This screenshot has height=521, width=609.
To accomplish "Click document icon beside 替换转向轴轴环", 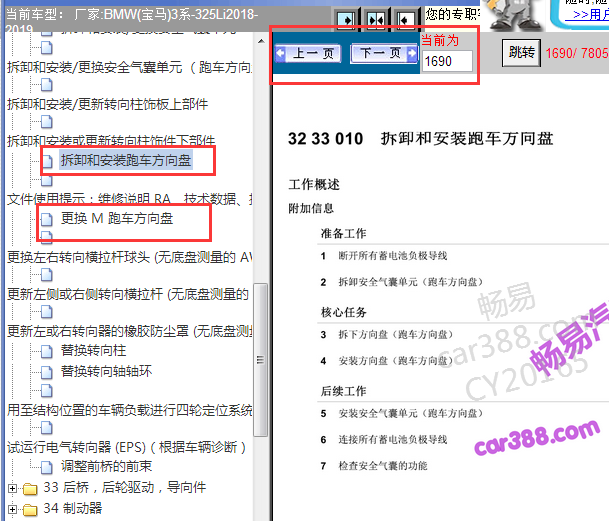I will (x=47, y=372).
